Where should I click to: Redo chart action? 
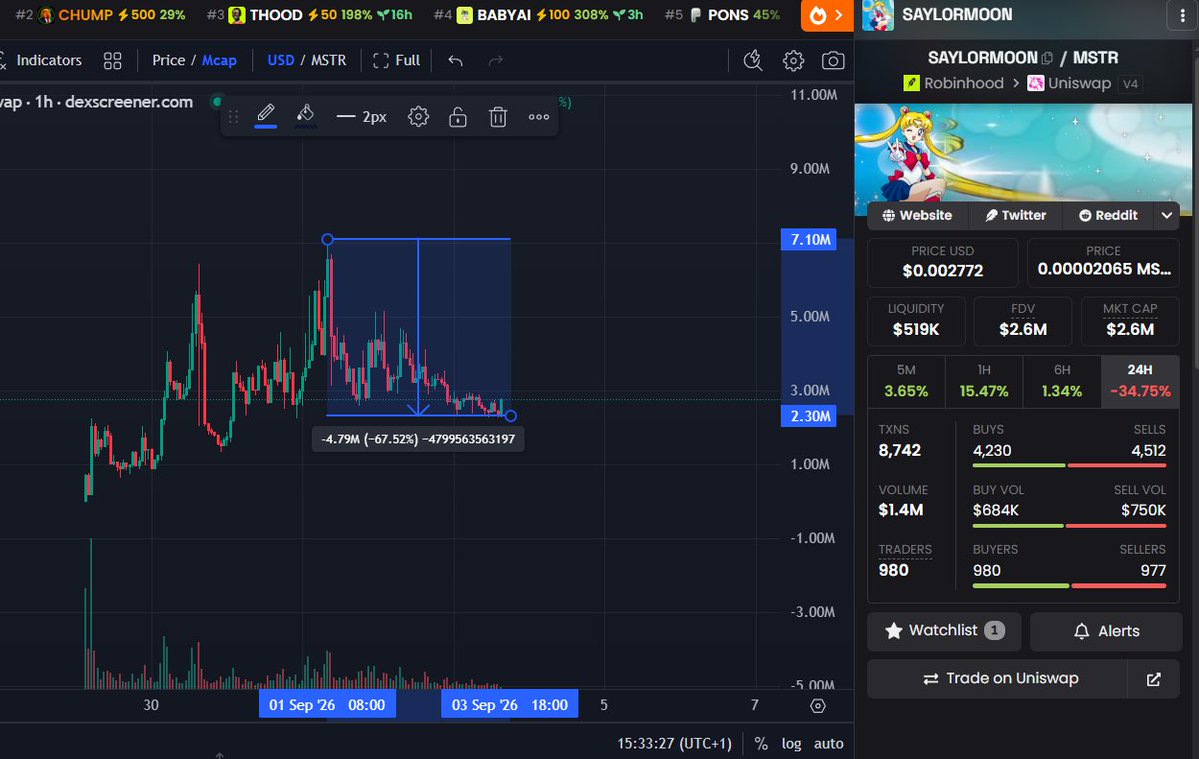coord(496,60)
